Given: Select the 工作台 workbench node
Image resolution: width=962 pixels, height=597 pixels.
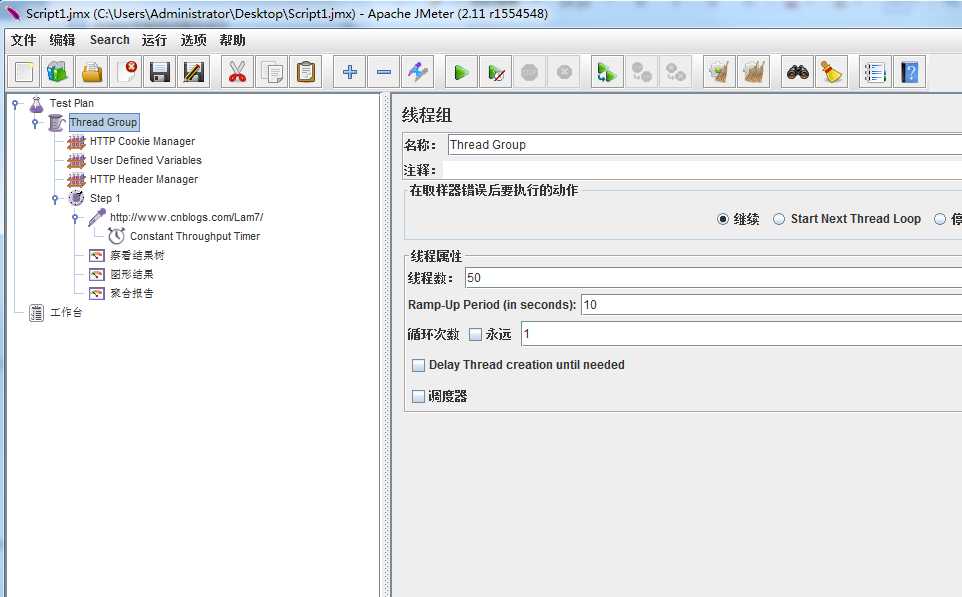Looking at the screenshot, I should click(x=66, y=312).
